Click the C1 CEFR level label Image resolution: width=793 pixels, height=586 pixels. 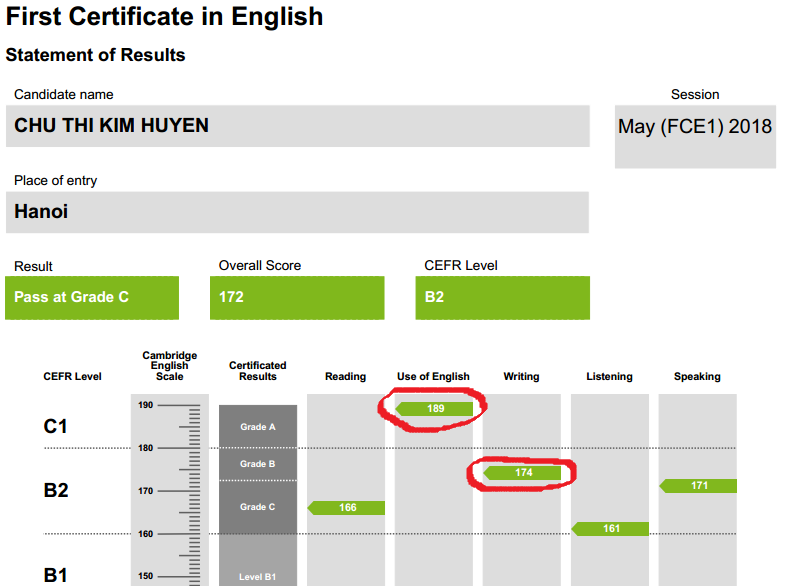tap(56, 427)
